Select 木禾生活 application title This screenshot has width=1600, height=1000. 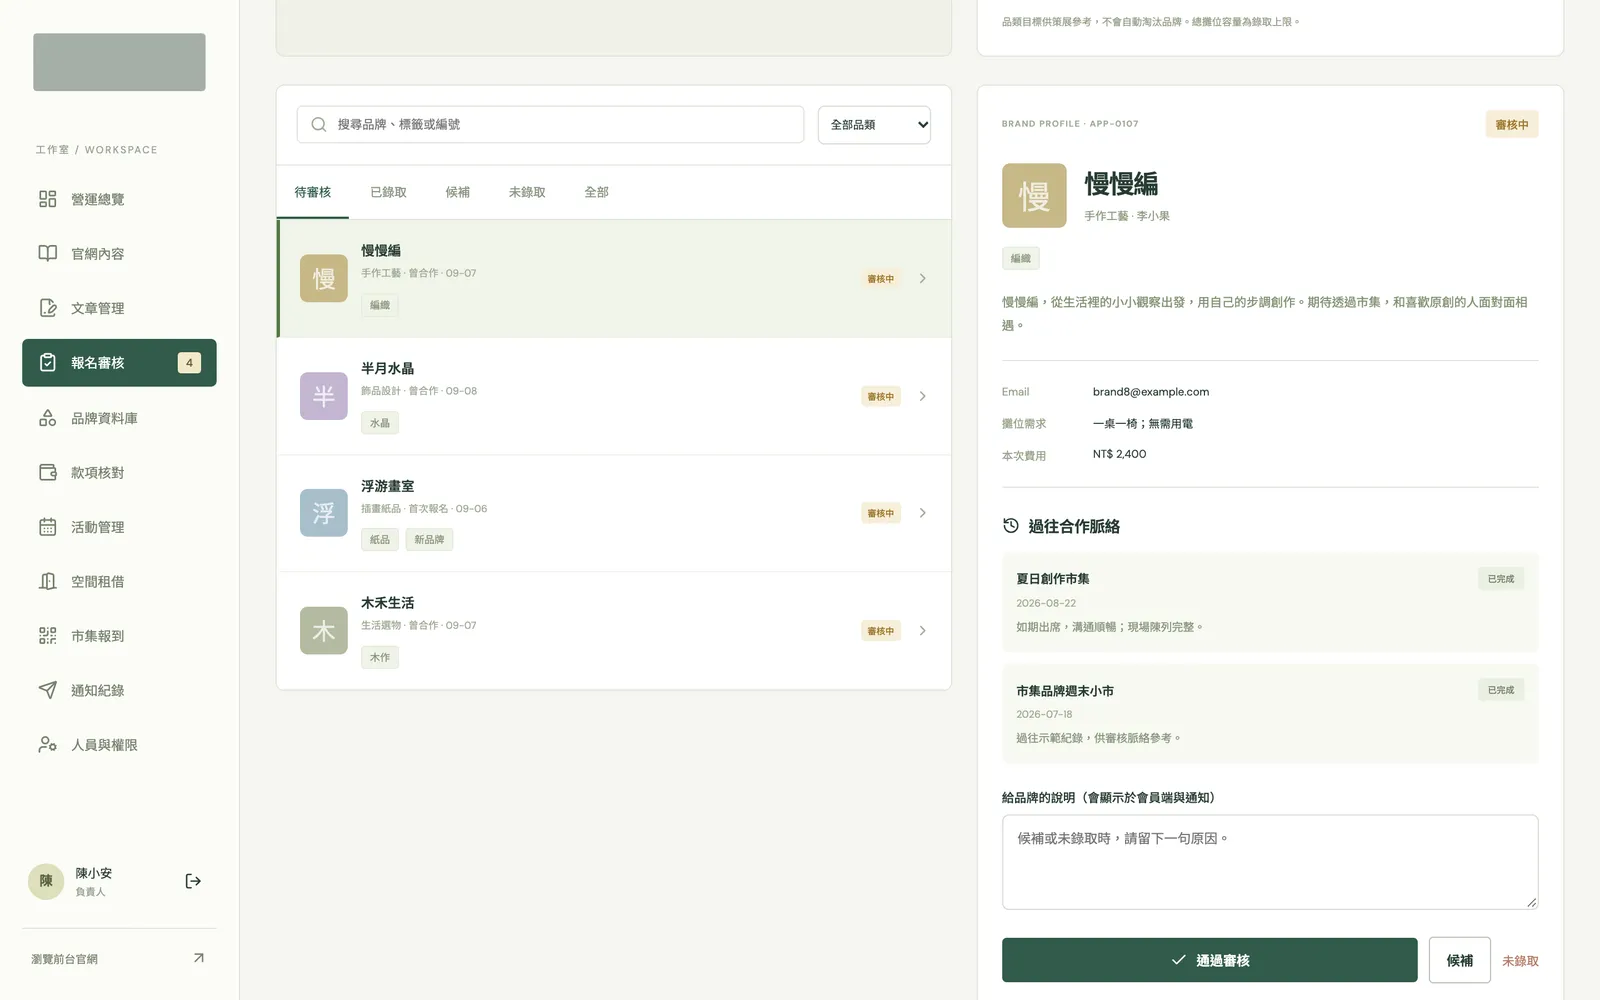[x=387, y=603]
